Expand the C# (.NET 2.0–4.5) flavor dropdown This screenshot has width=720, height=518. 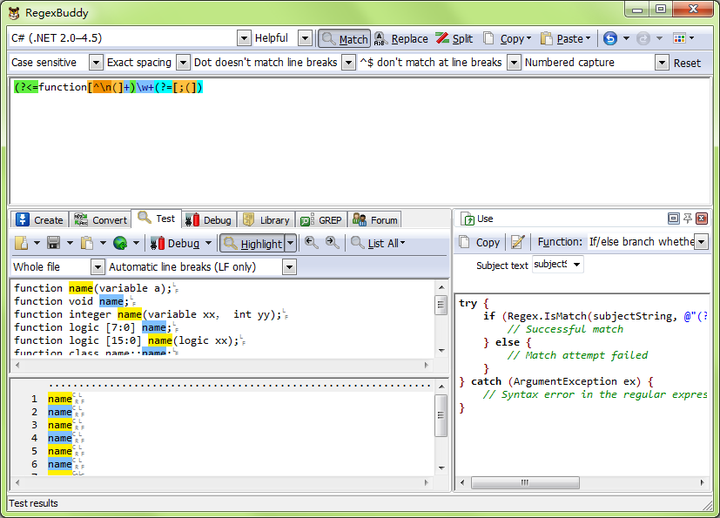pyautogui.click(x=244, y=39)
